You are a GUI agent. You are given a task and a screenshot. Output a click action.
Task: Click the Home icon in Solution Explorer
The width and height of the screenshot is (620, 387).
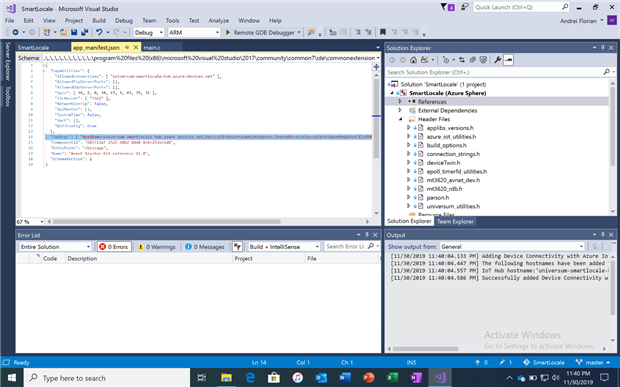point(413,60)
